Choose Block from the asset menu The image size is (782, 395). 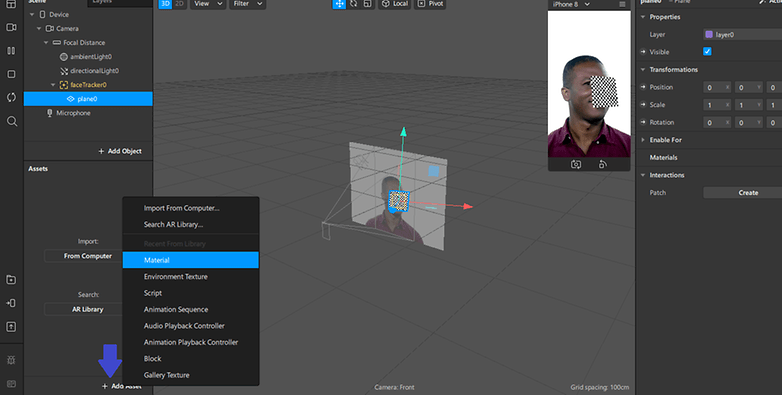pos(191,359)
